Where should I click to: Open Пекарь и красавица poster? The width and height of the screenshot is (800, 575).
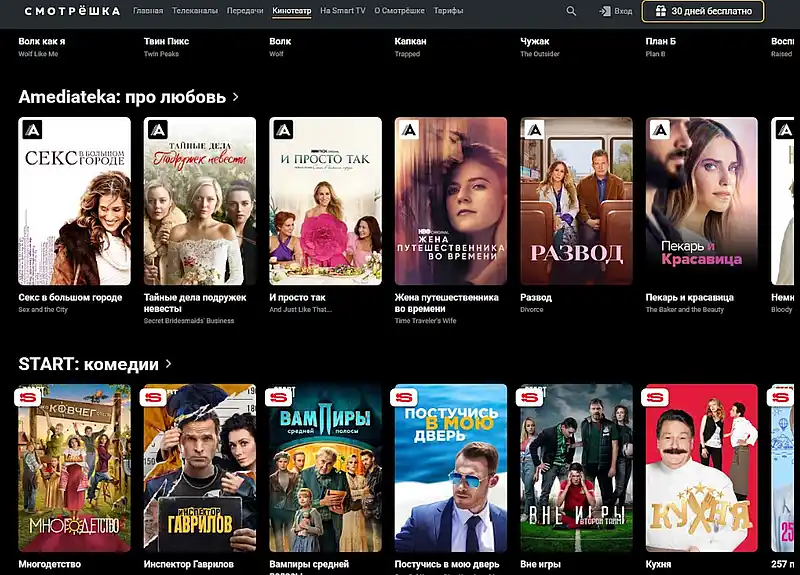coord(702,201)
